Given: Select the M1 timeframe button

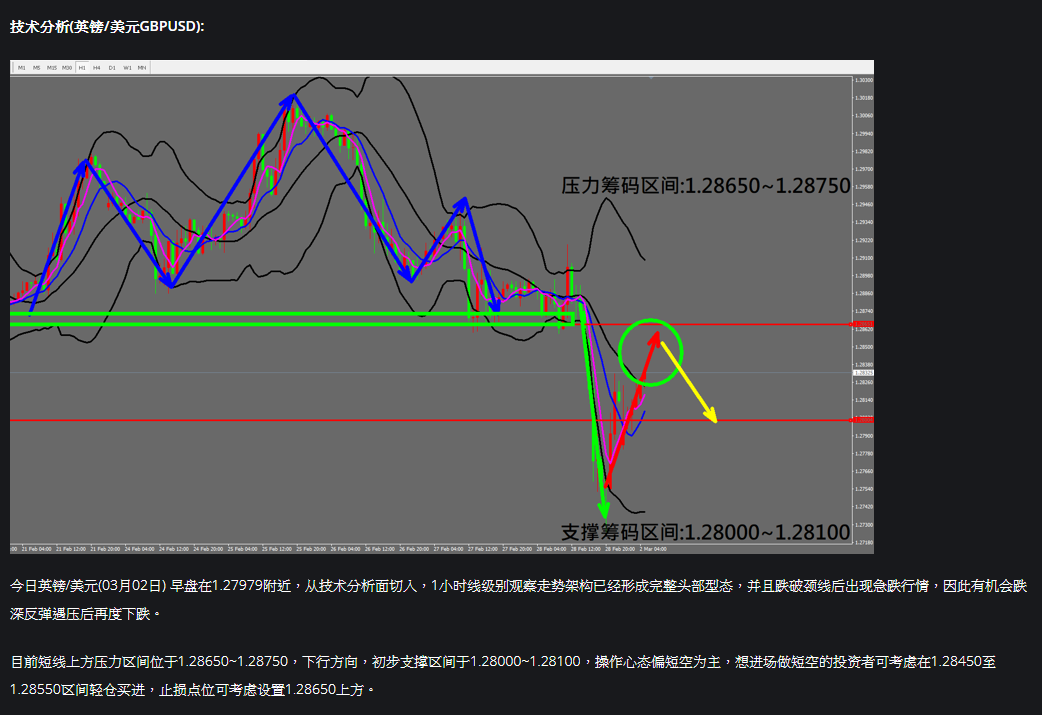Looking at the screenshot, I should [x=22, y=68].
